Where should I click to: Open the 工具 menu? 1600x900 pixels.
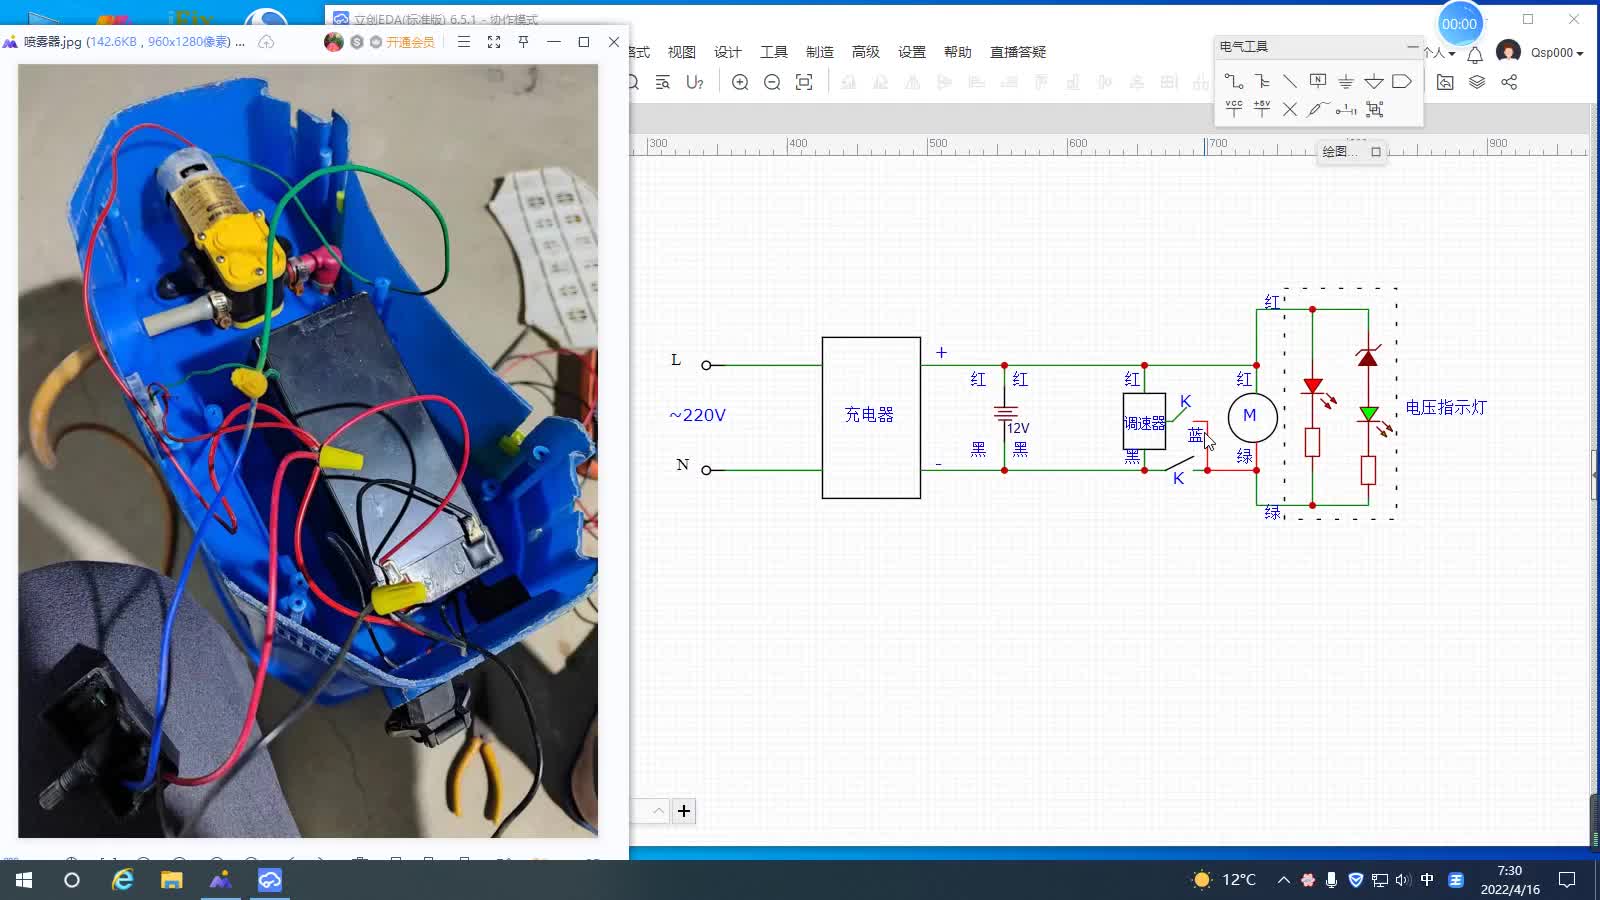[x=774, y=52]
